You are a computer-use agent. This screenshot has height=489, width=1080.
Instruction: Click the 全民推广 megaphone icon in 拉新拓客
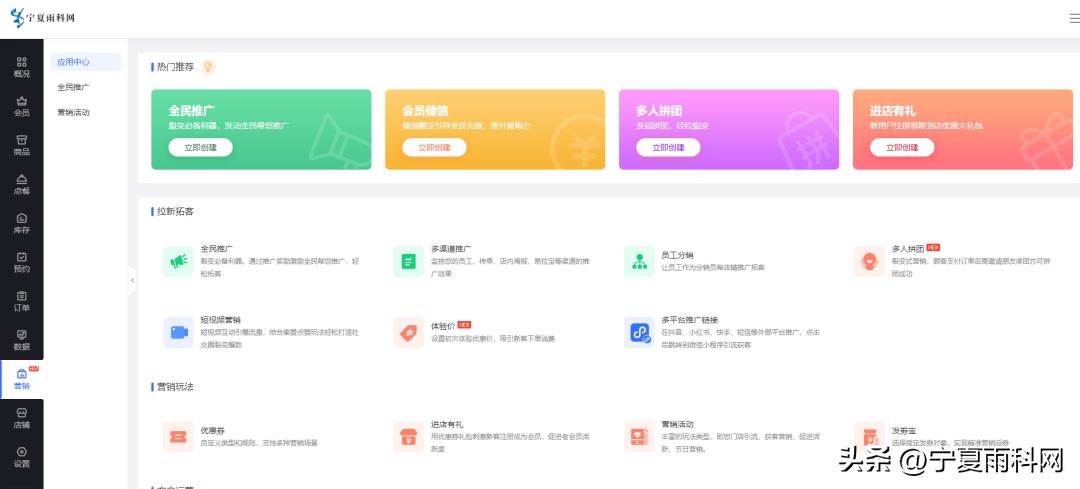(x=178, y=261)
